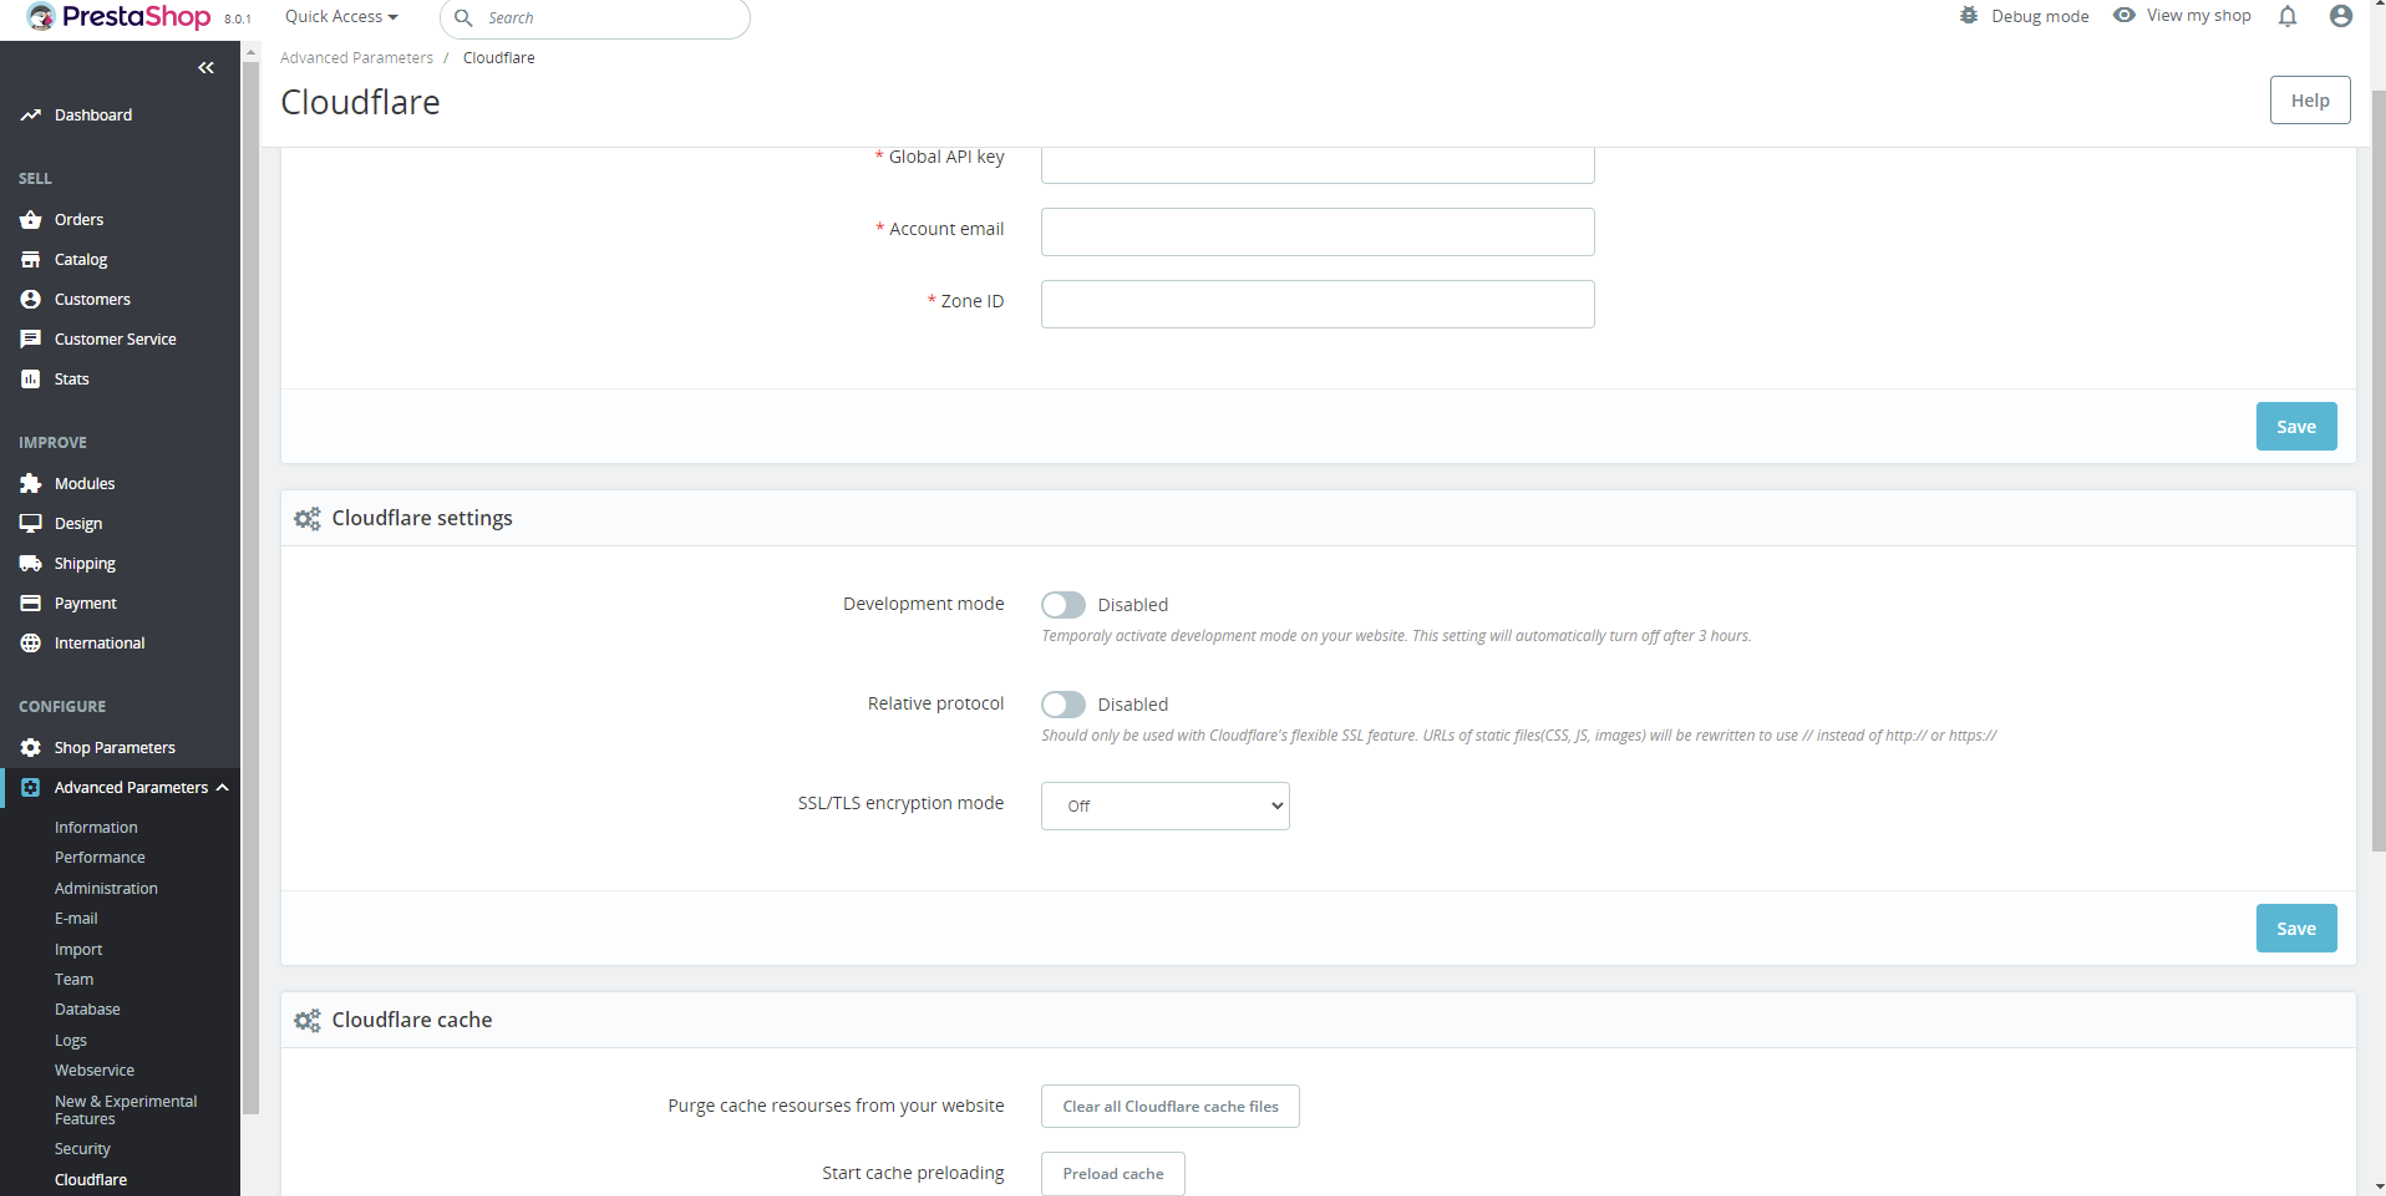Open the Orders menu label
2386x1196 pixels.
79,219
